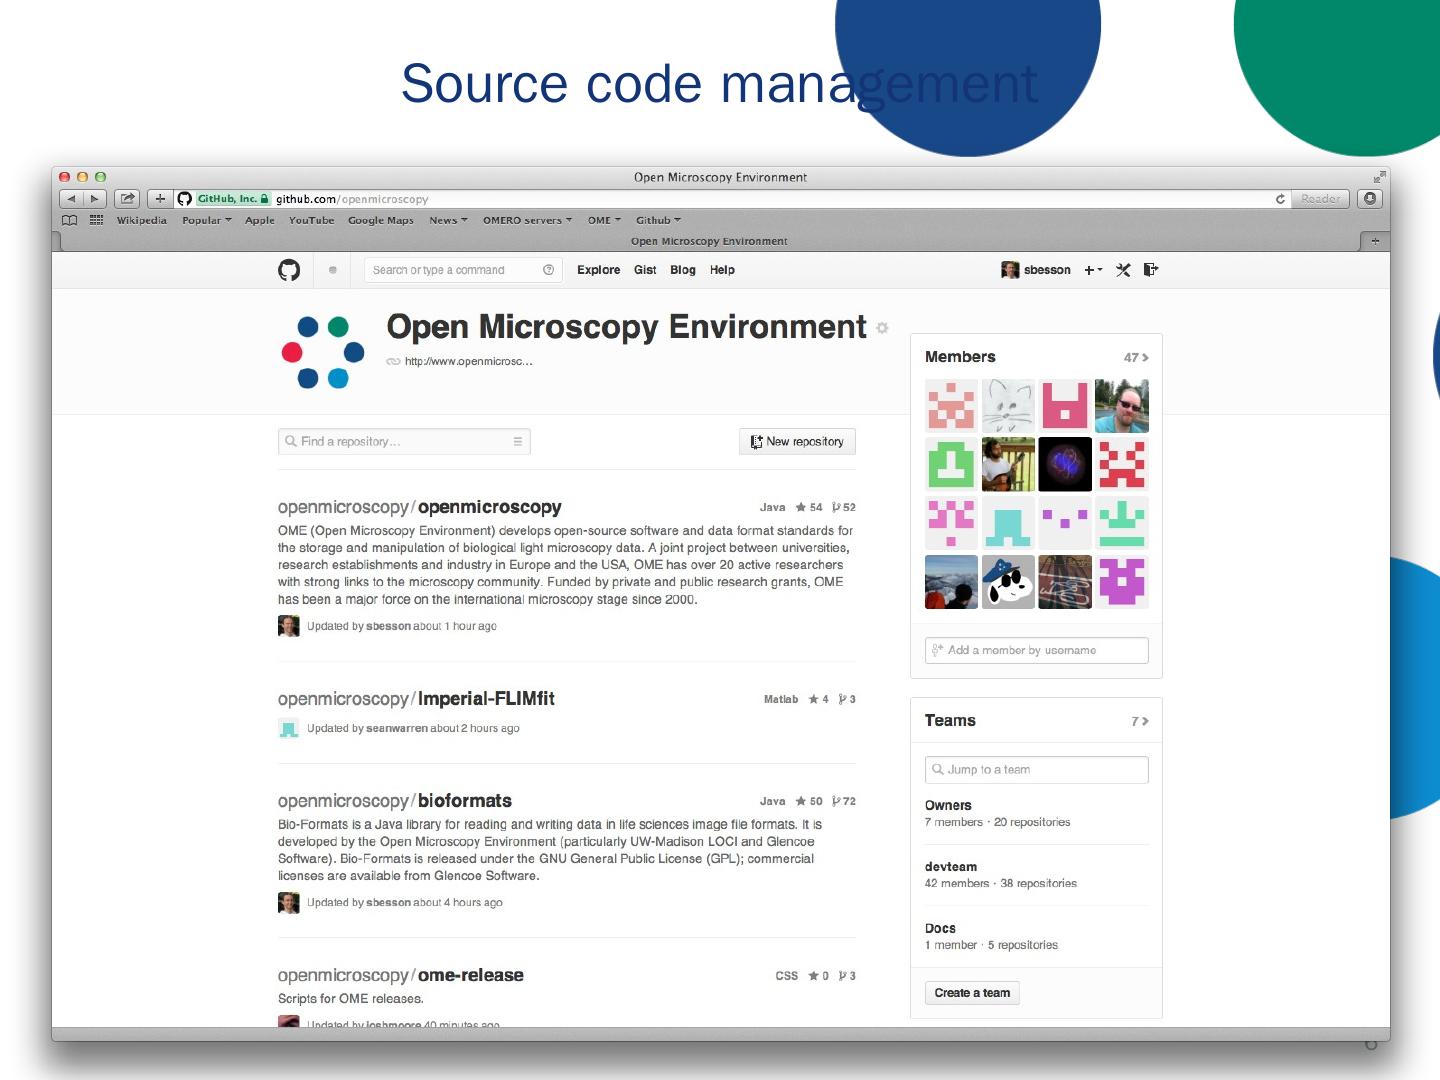View the 72 forks of bioformats

pos(844,801)
